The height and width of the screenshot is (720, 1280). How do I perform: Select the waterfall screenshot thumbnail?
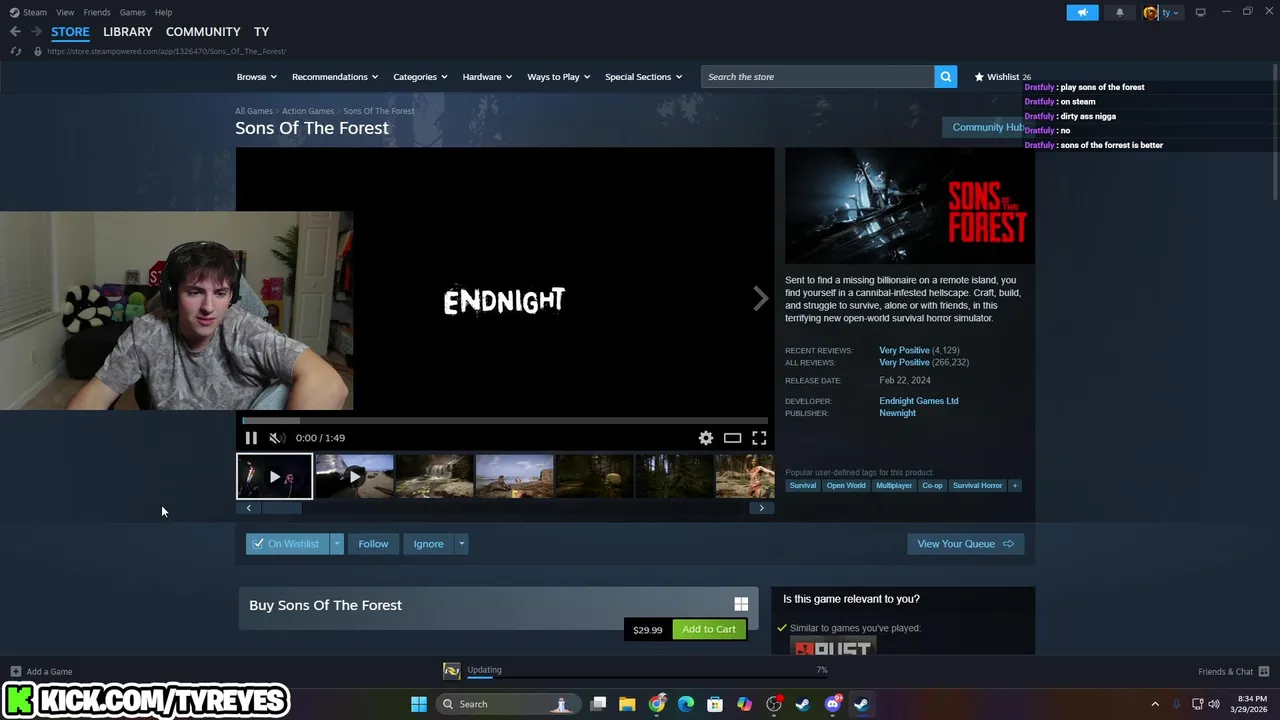pyautogui.click(x=434, y=476)
